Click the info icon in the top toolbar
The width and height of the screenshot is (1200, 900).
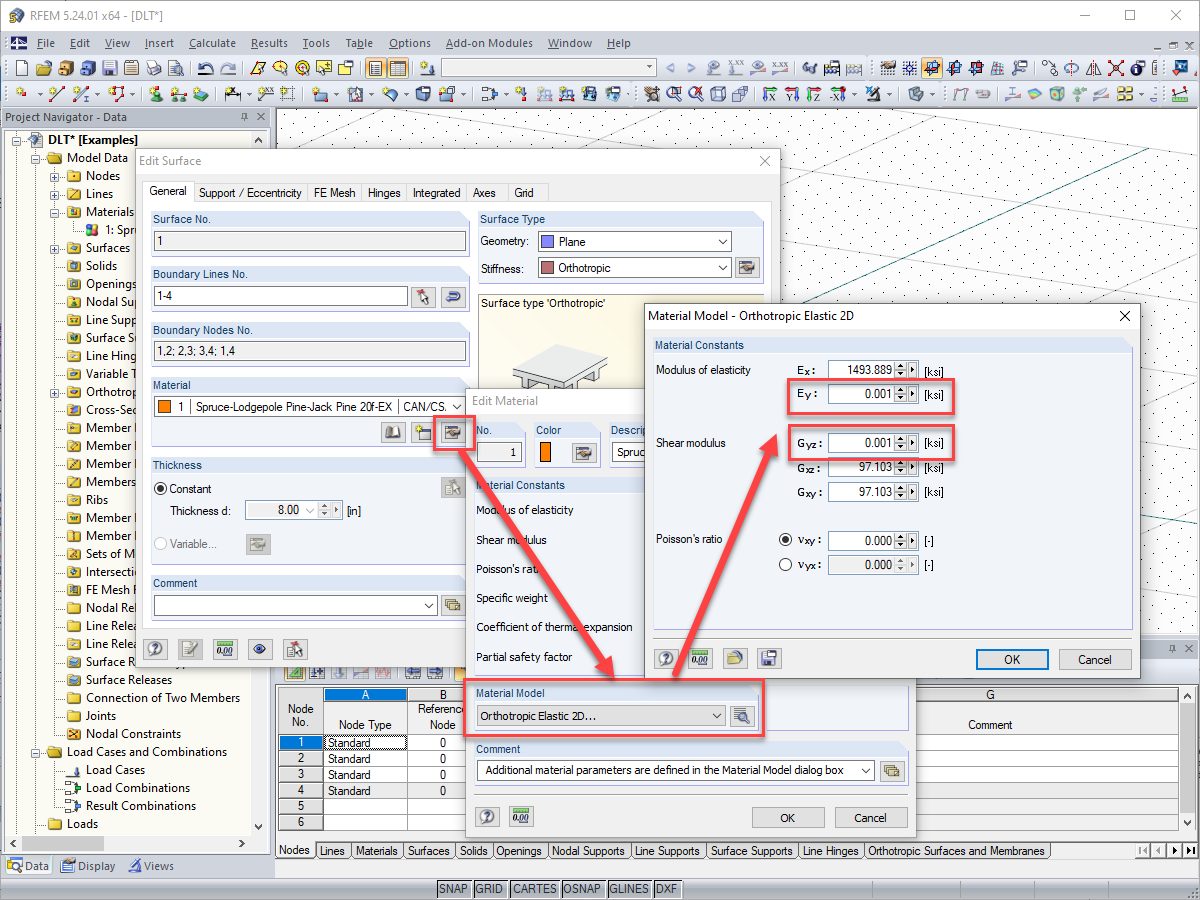point(1137,68)
